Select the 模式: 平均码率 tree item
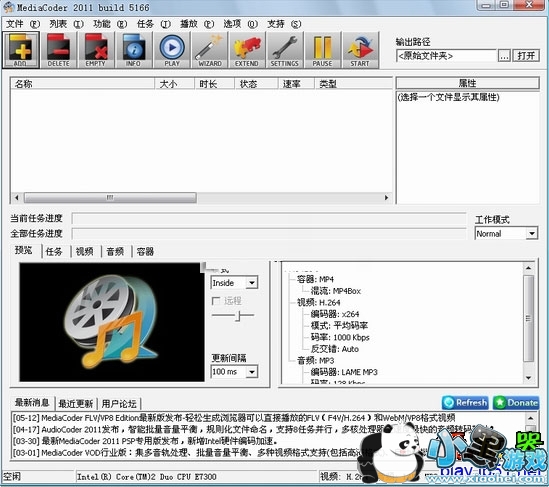 pos(339,326)
